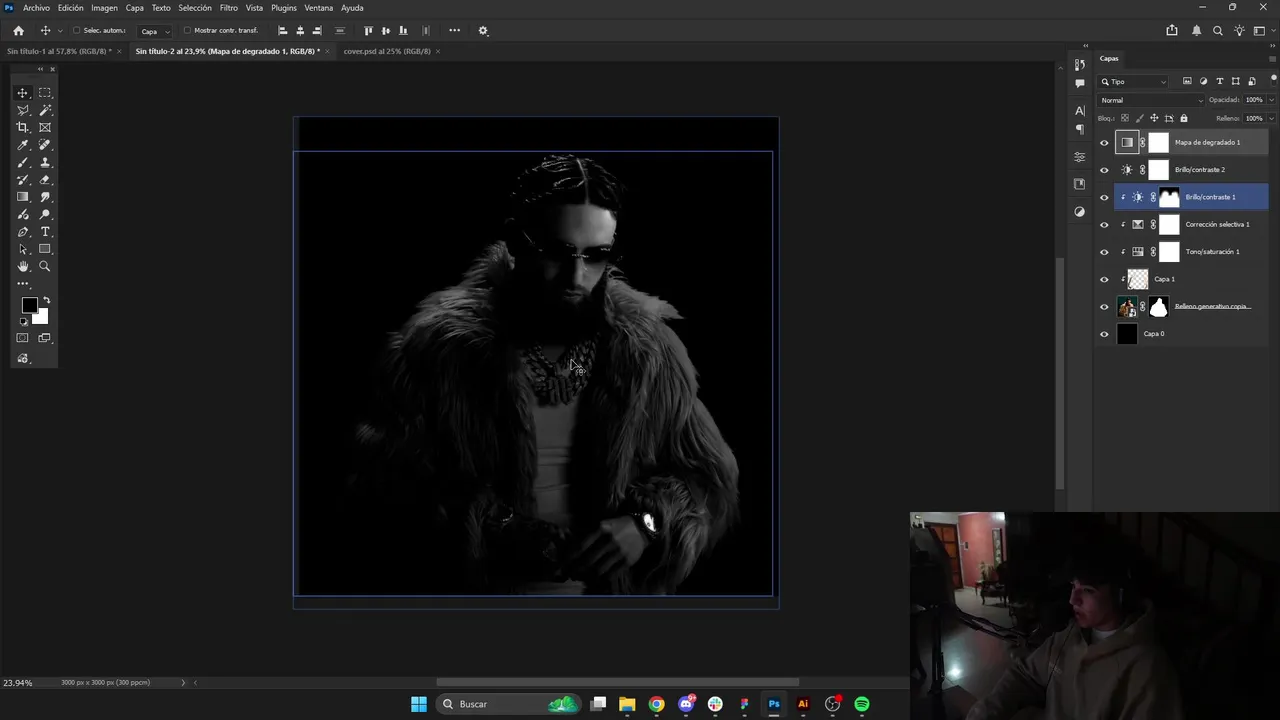The width and height of the screenshot is (1280, 720).
Task: Open the Filtro menu
Action: pos(229,8)
